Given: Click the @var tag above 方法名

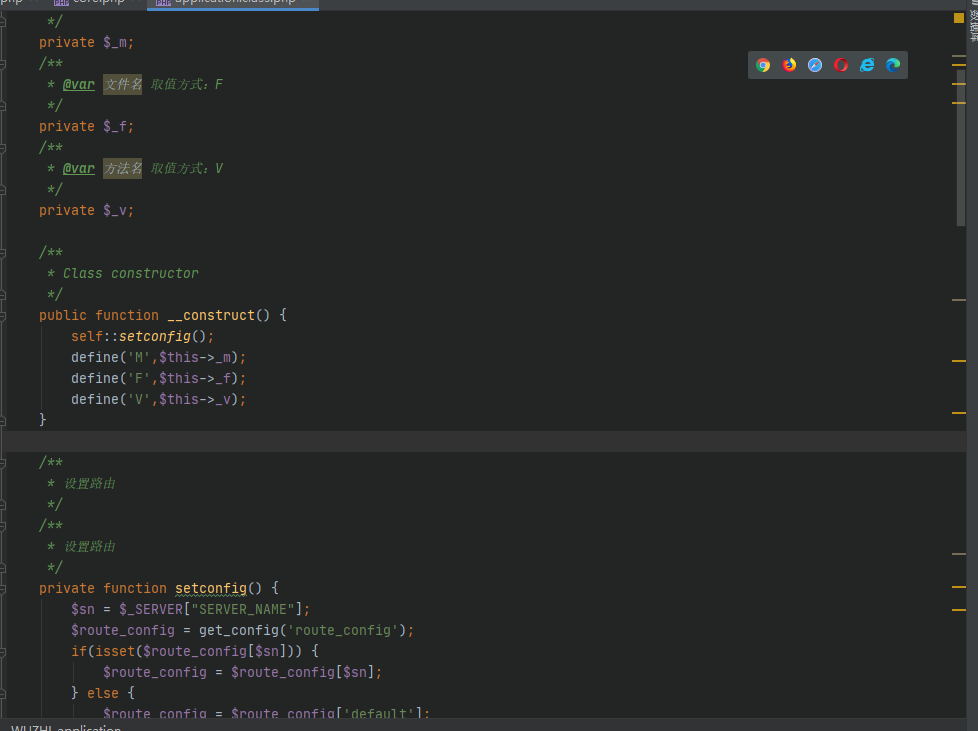Looking at the screenshot, I should [x=79, y=168].
